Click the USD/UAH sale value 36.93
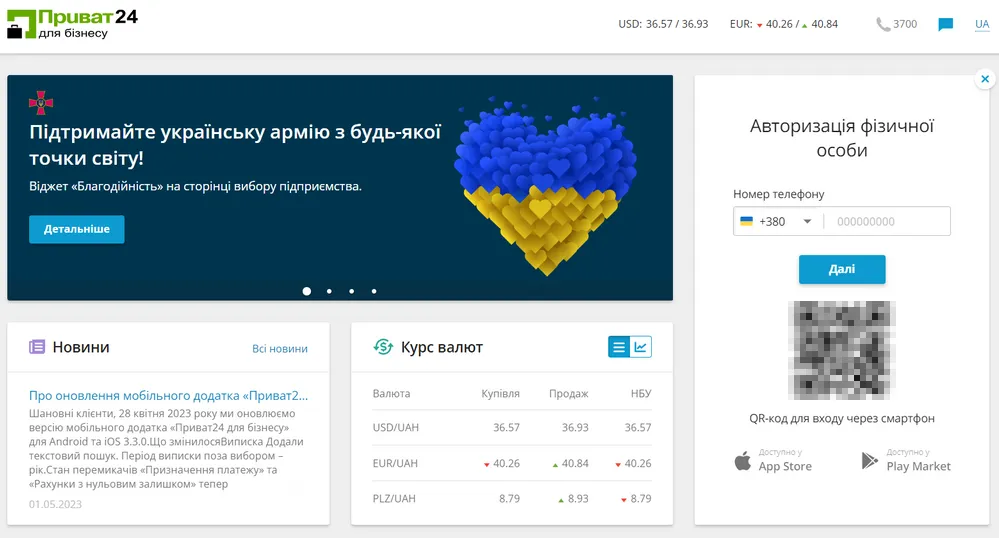The height and width of the screenshot is (538, 999). (575, 427)
